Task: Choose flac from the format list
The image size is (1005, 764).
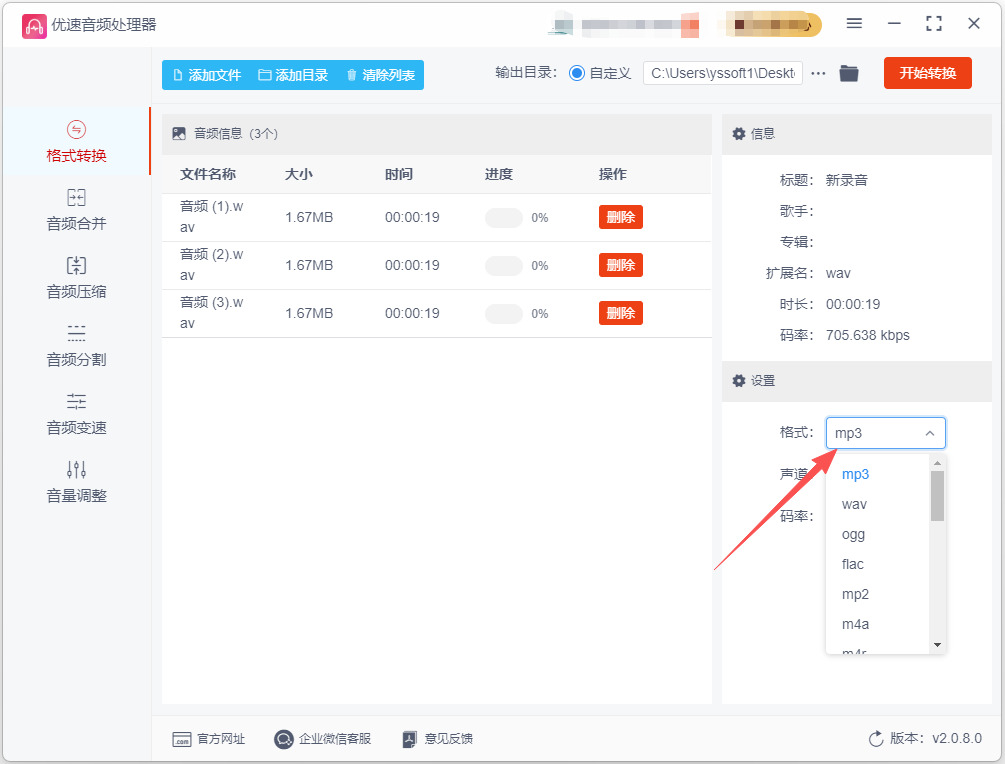Action: (877, 565)
